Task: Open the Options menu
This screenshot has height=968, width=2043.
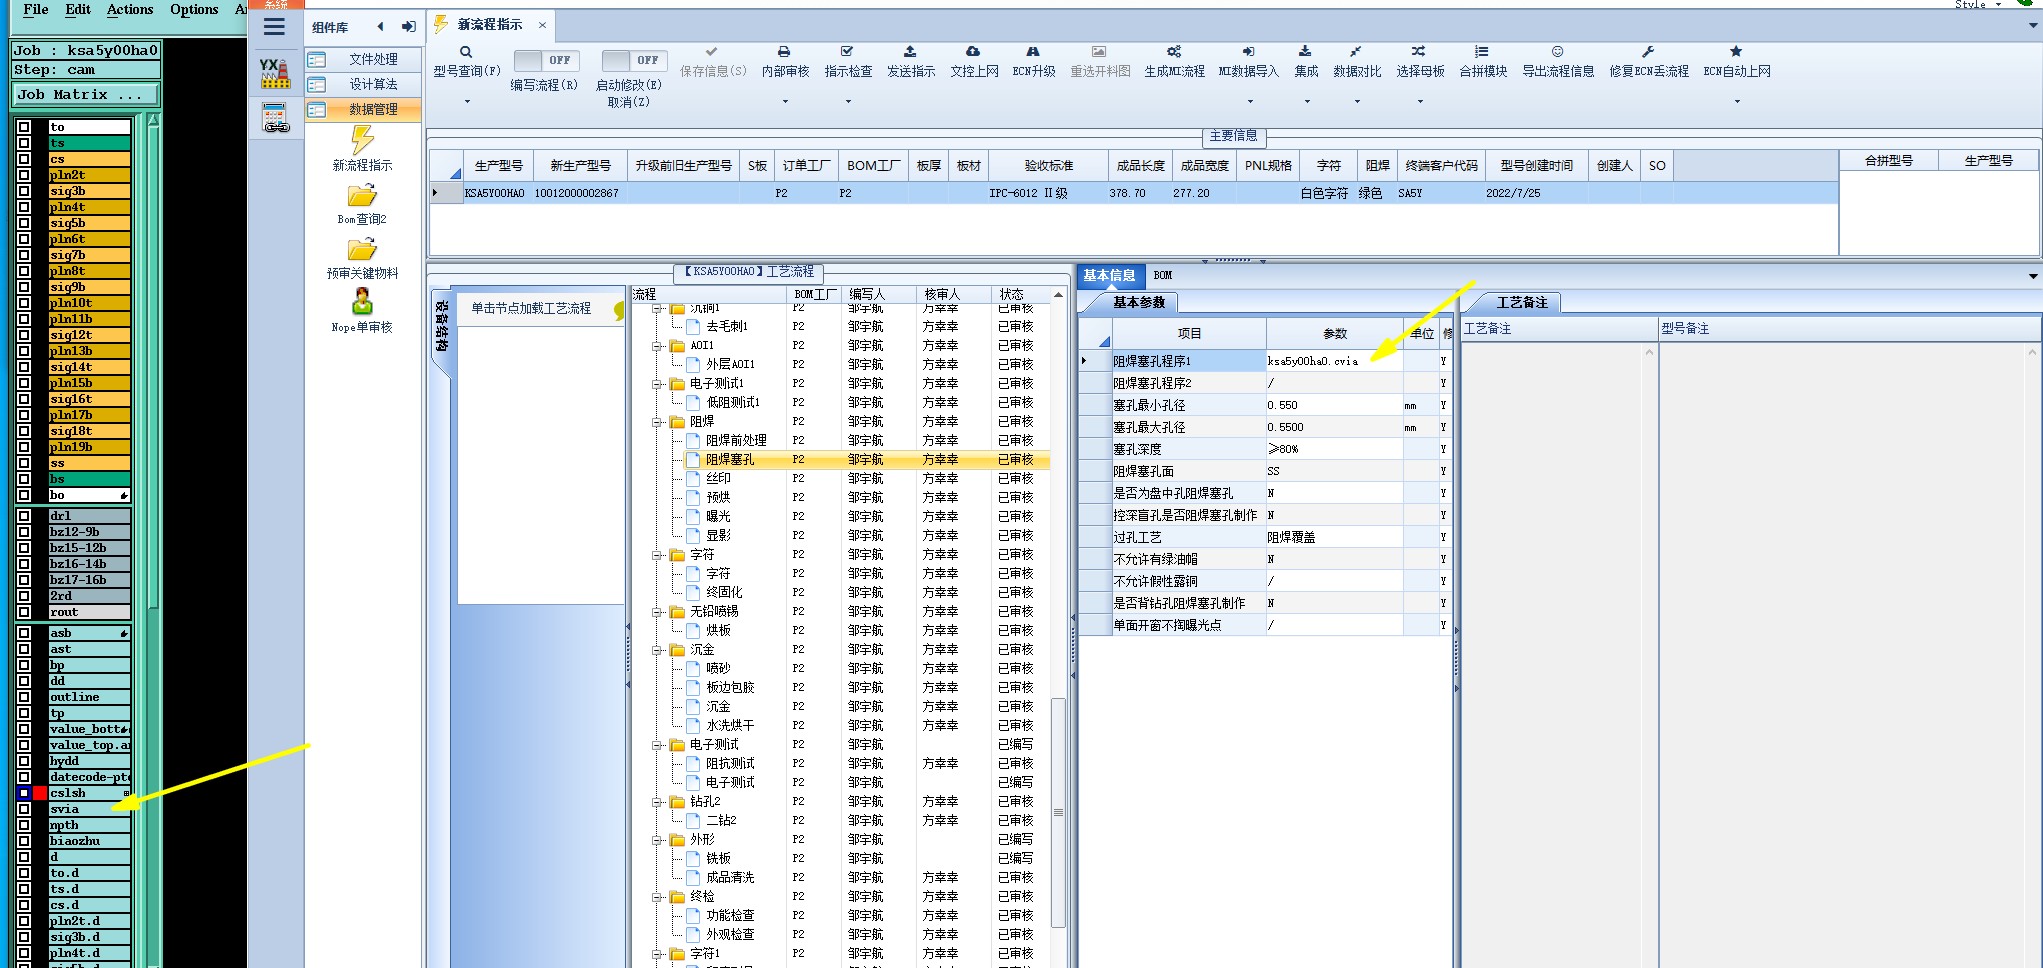Action: pyautogui.click(x=194, y=9)
